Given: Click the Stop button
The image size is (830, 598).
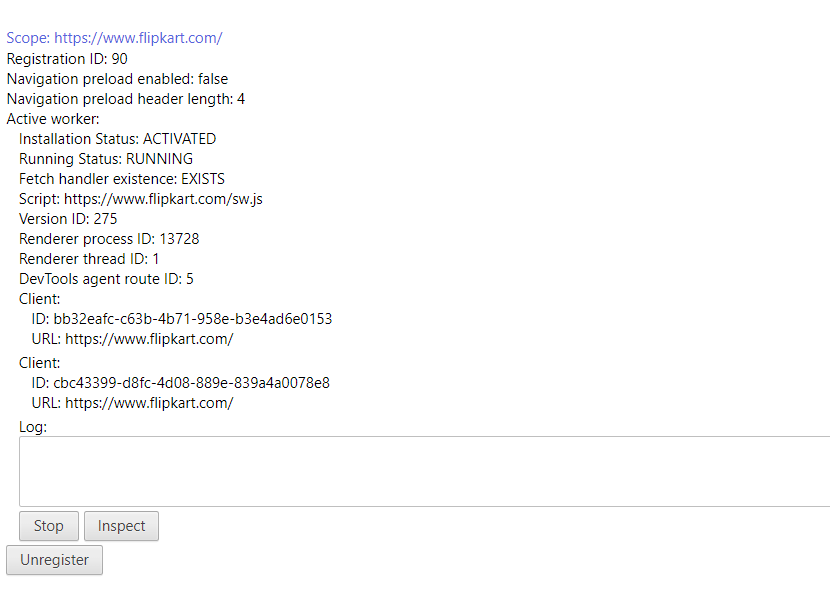Looking at the screenshot, I should click(x=49, y=525).
